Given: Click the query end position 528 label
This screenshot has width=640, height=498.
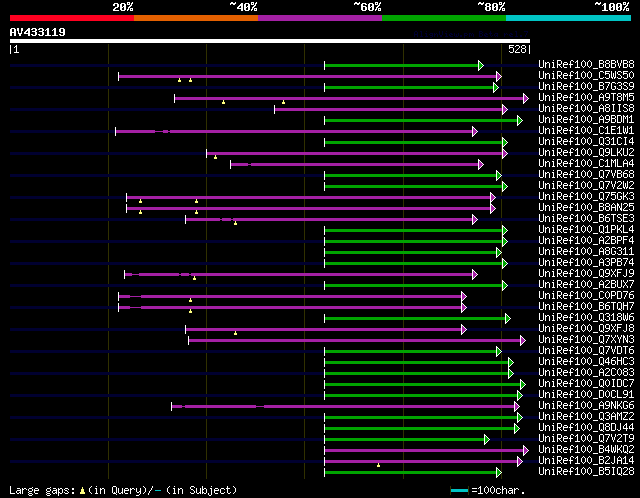Looking at the screenshot, I should (x=517, y=49).
